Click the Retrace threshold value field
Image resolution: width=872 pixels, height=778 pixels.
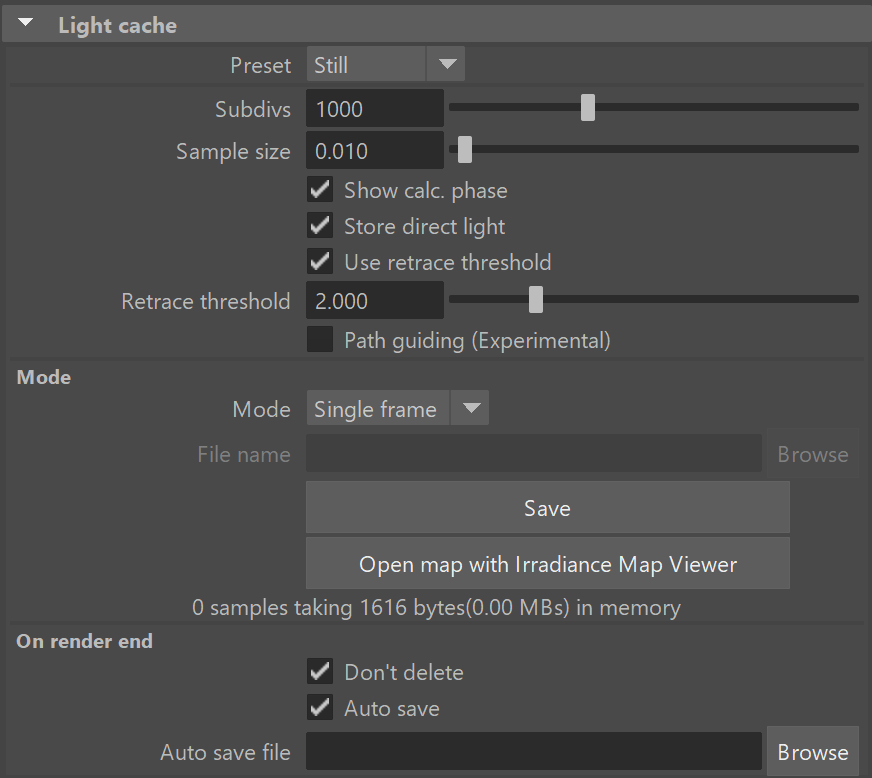[375, 301]
